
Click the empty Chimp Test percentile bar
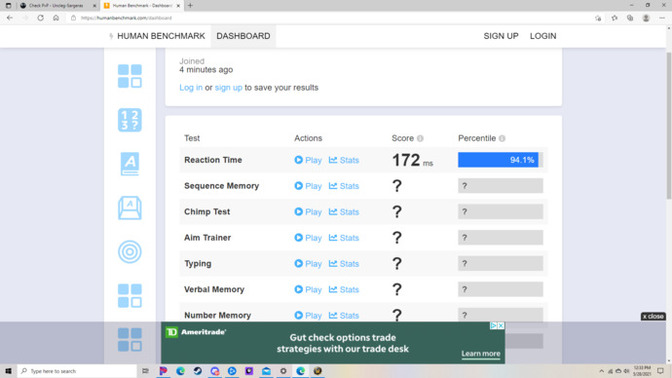tap(500, 212)
